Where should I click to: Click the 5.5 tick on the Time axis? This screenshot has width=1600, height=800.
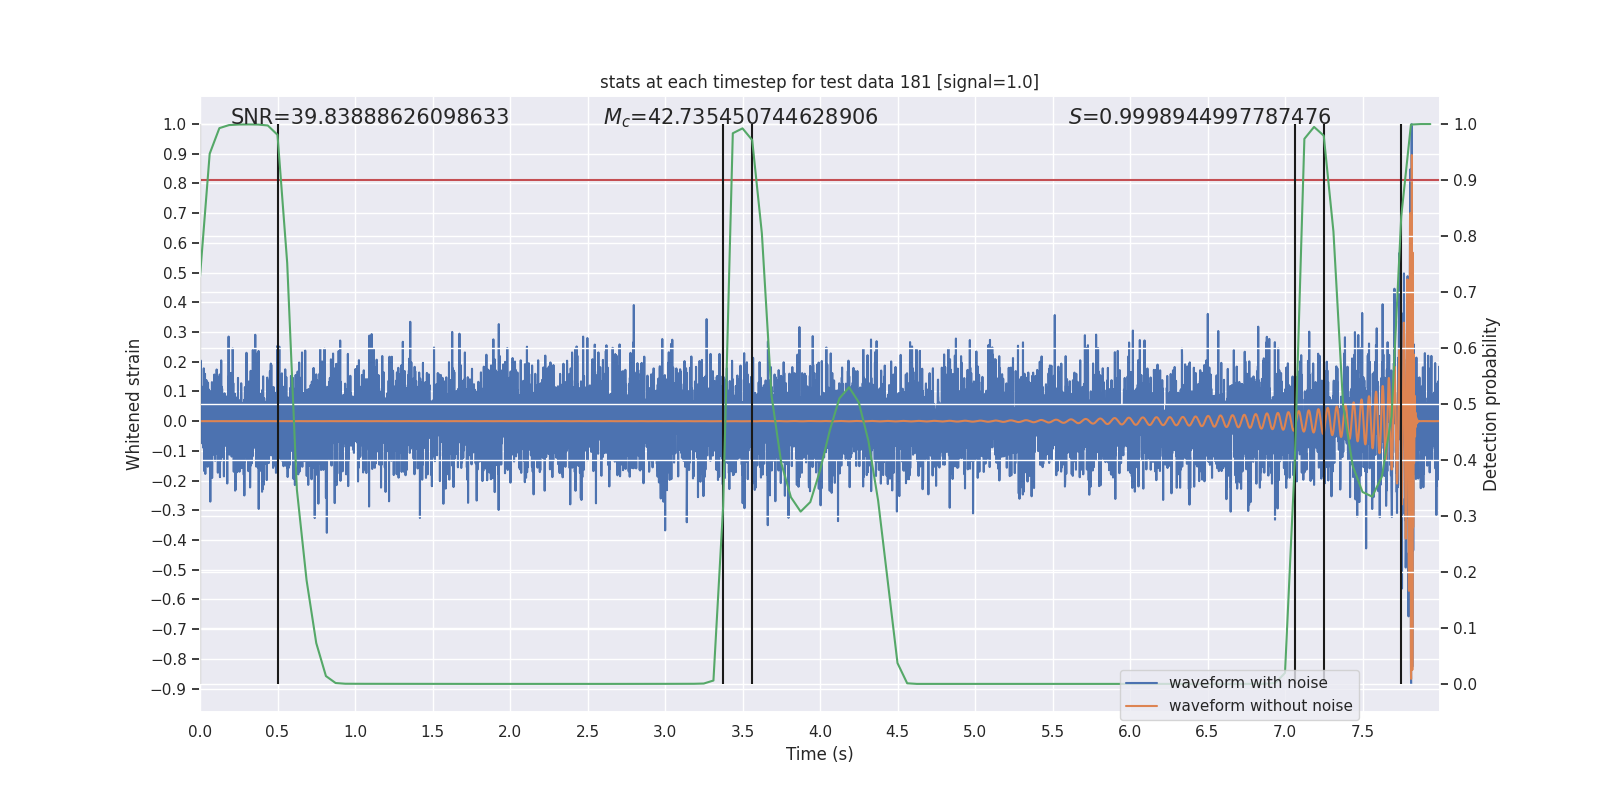click(x=1053, y=731)
